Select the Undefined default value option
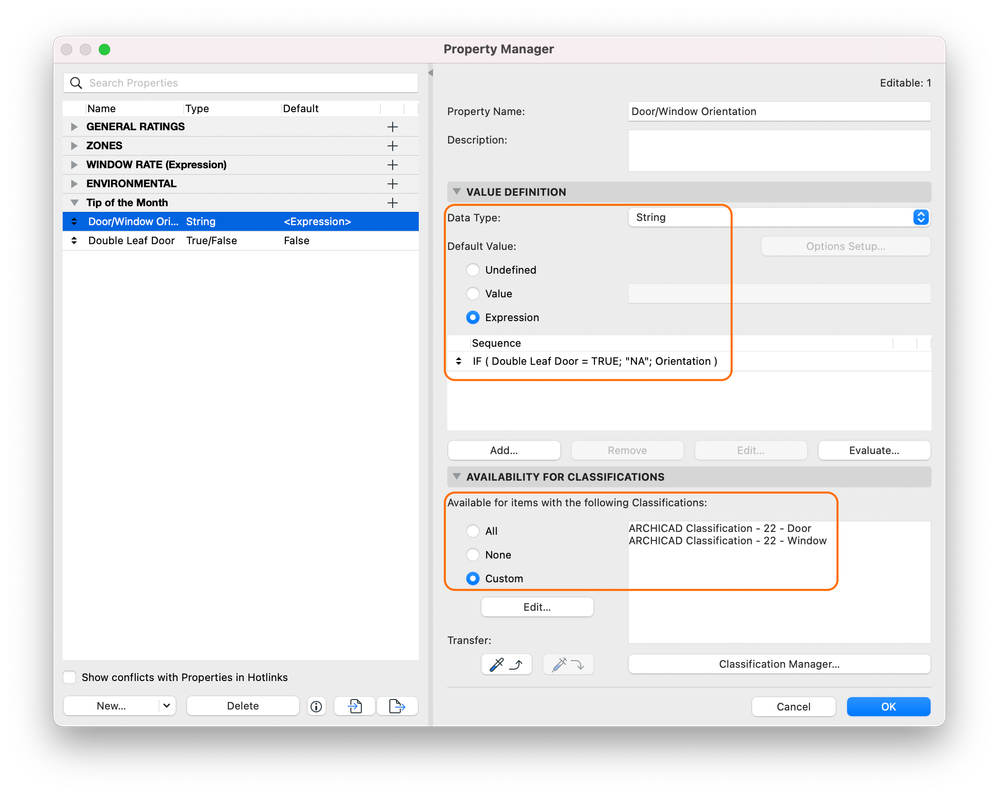 [x=473, y=270]
